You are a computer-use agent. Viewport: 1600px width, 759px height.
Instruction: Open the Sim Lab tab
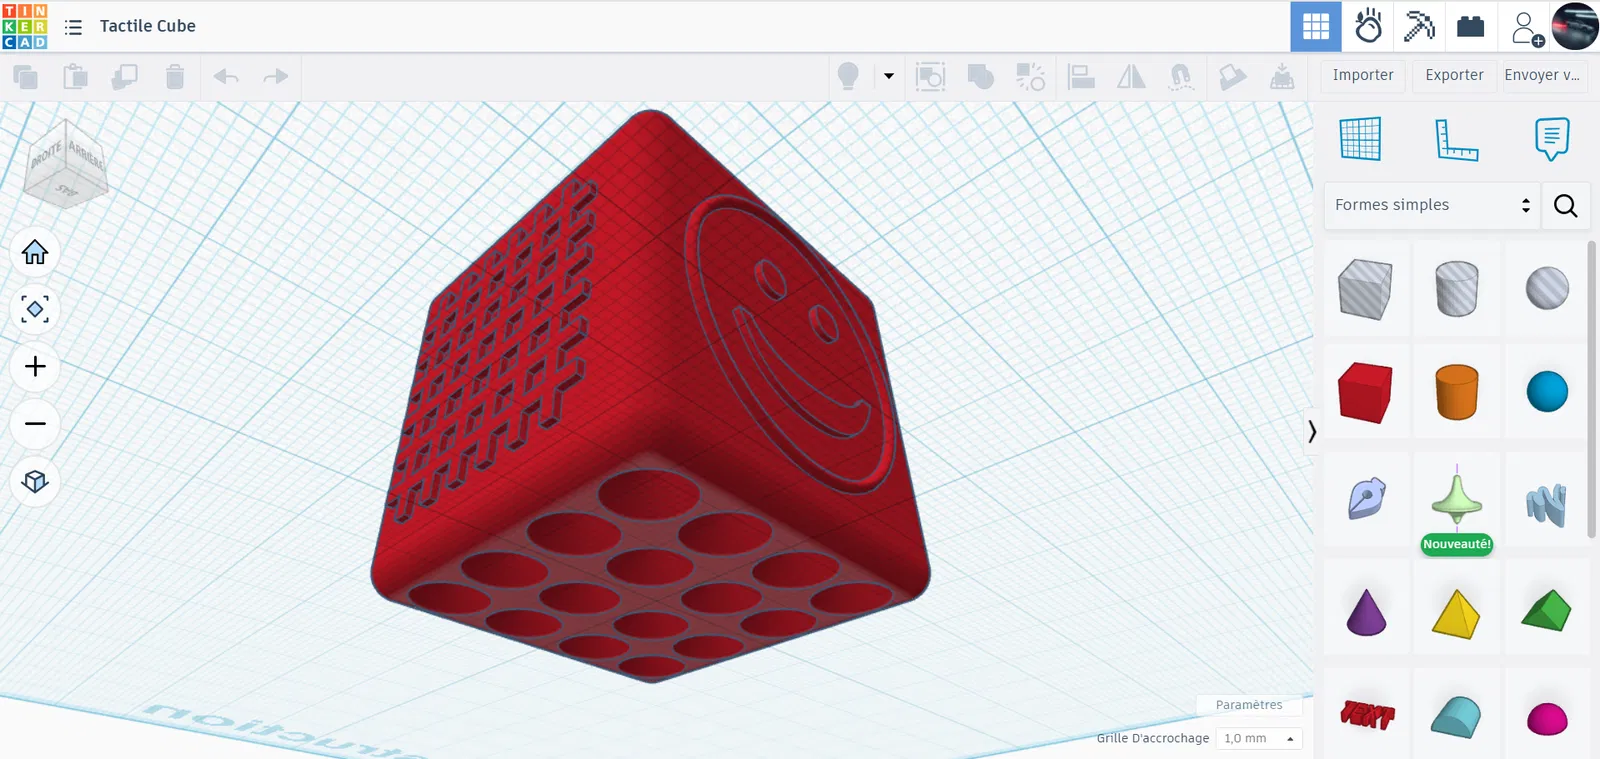pos(1368,27)
